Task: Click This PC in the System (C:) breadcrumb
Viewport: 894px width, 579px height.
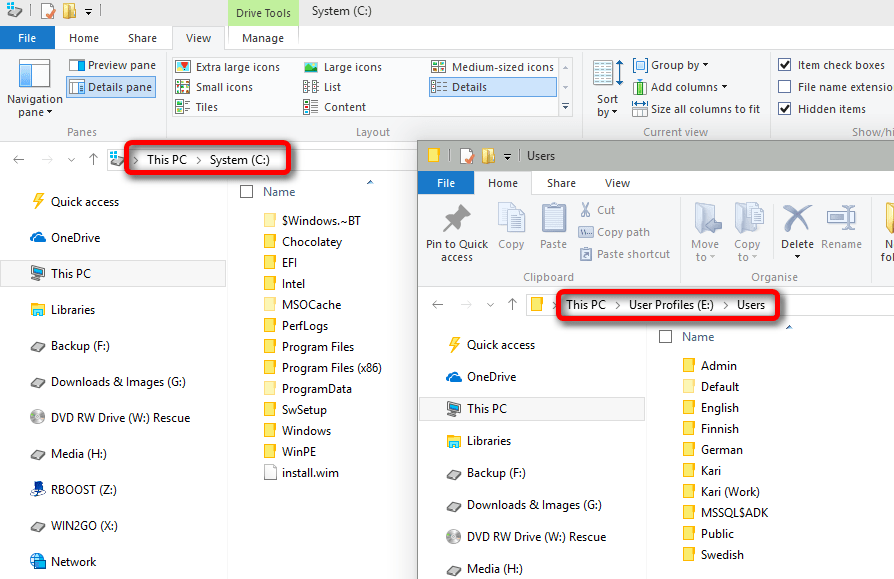Action: click(x=166, y=158)
